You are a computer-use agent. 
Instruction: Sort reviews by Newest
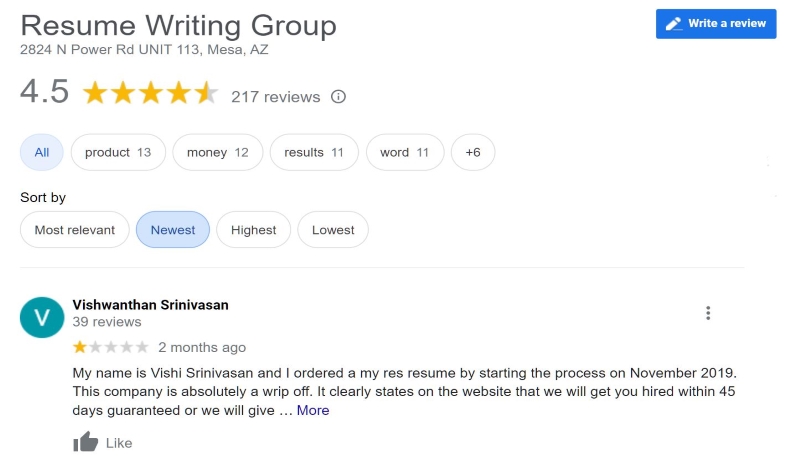tap(173, 229)
